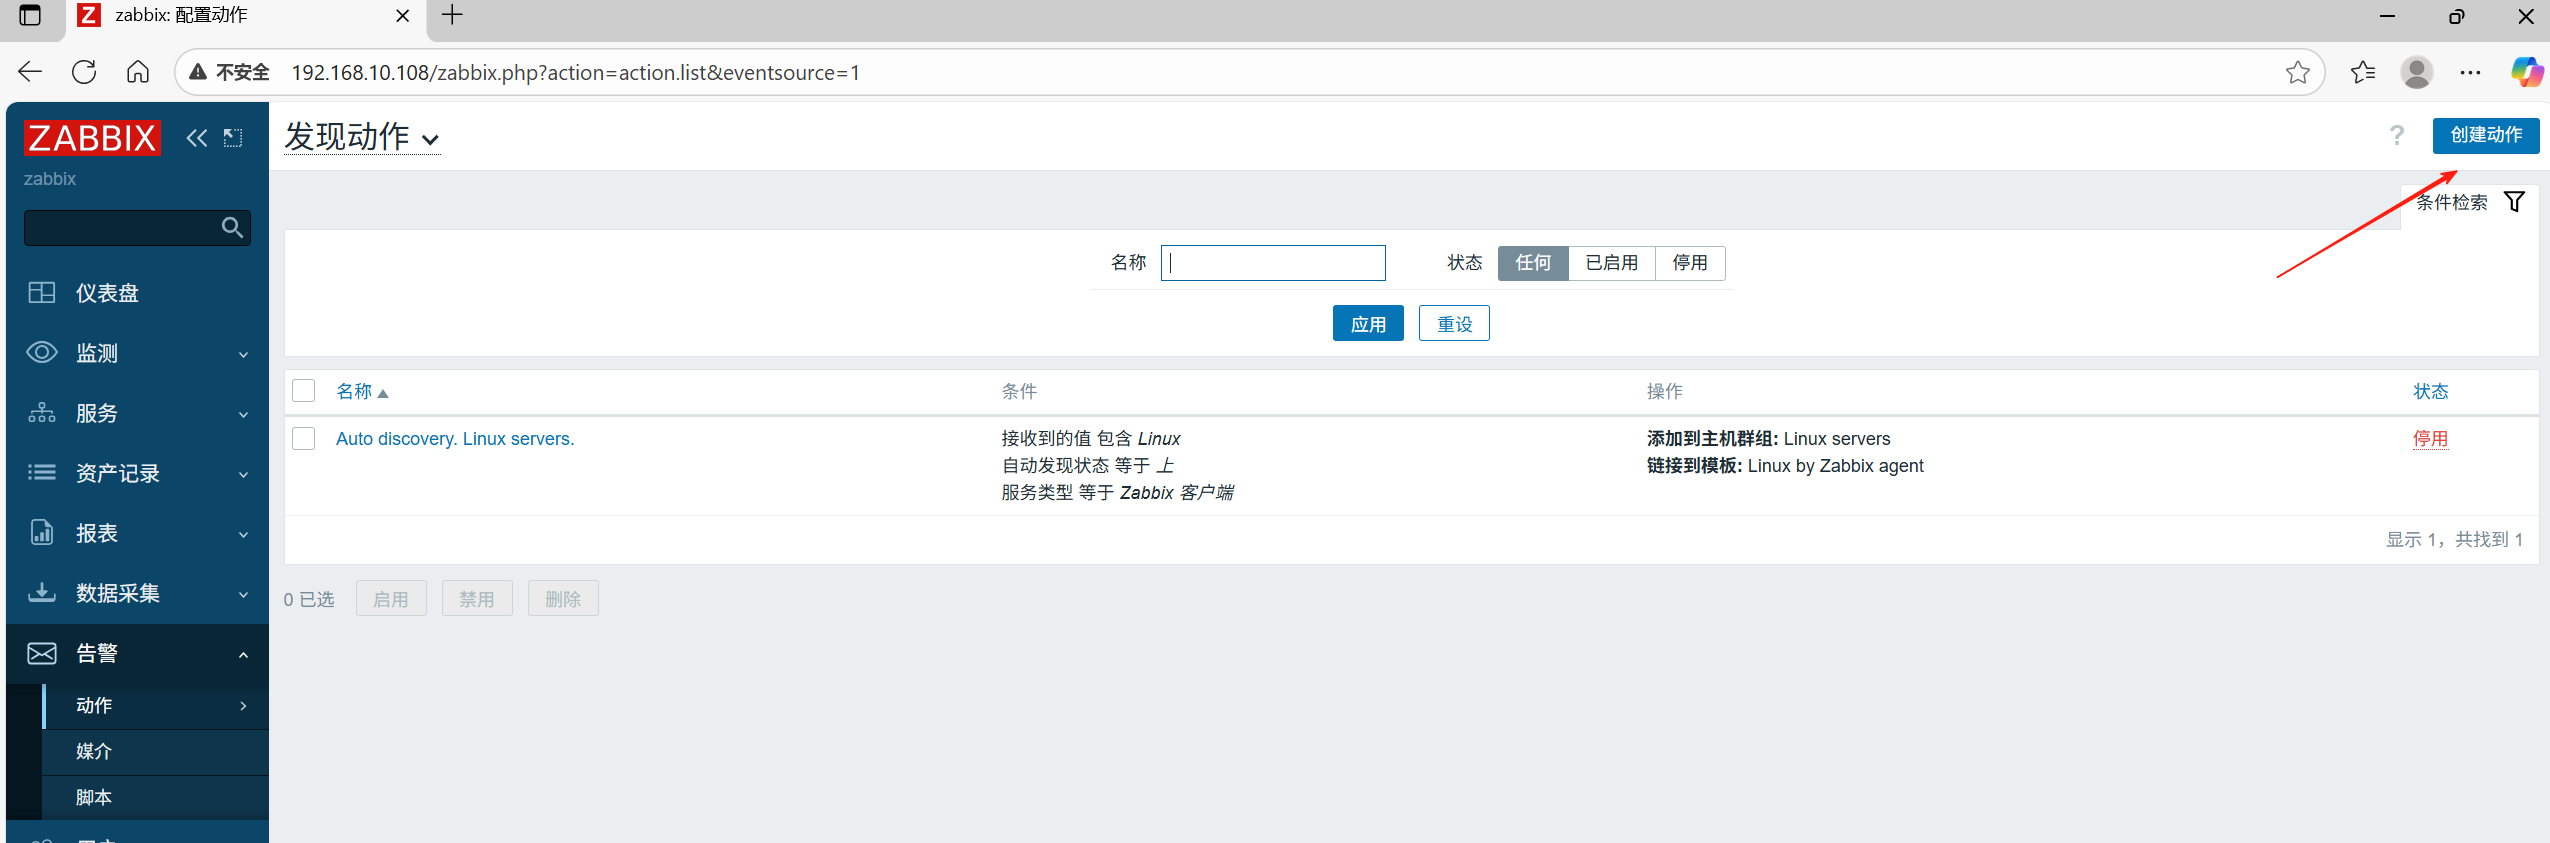Screen dimensions: 2550x843
Task: Select the zabbix: 配置动作 browser tab
Action: tap(245, 16)
